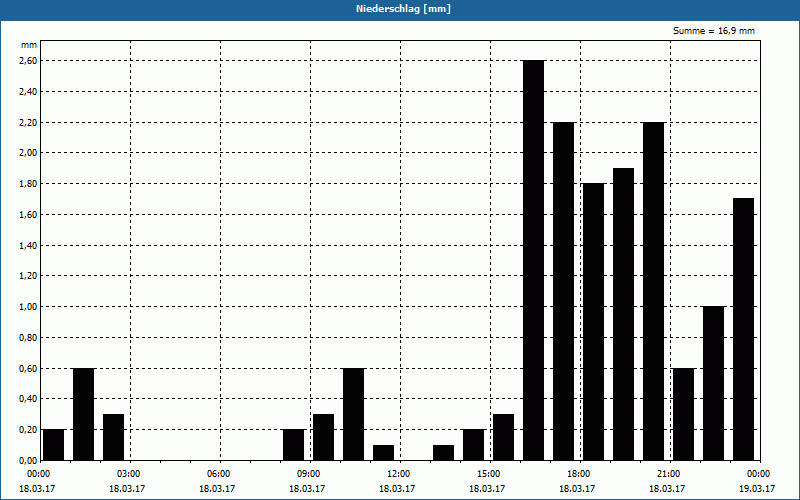Image resolution: width=800 pixels, height=500 pixels.
Task: Select the 1,60 y-axis value
Action: pyautogui.click(x=29, y=215)
